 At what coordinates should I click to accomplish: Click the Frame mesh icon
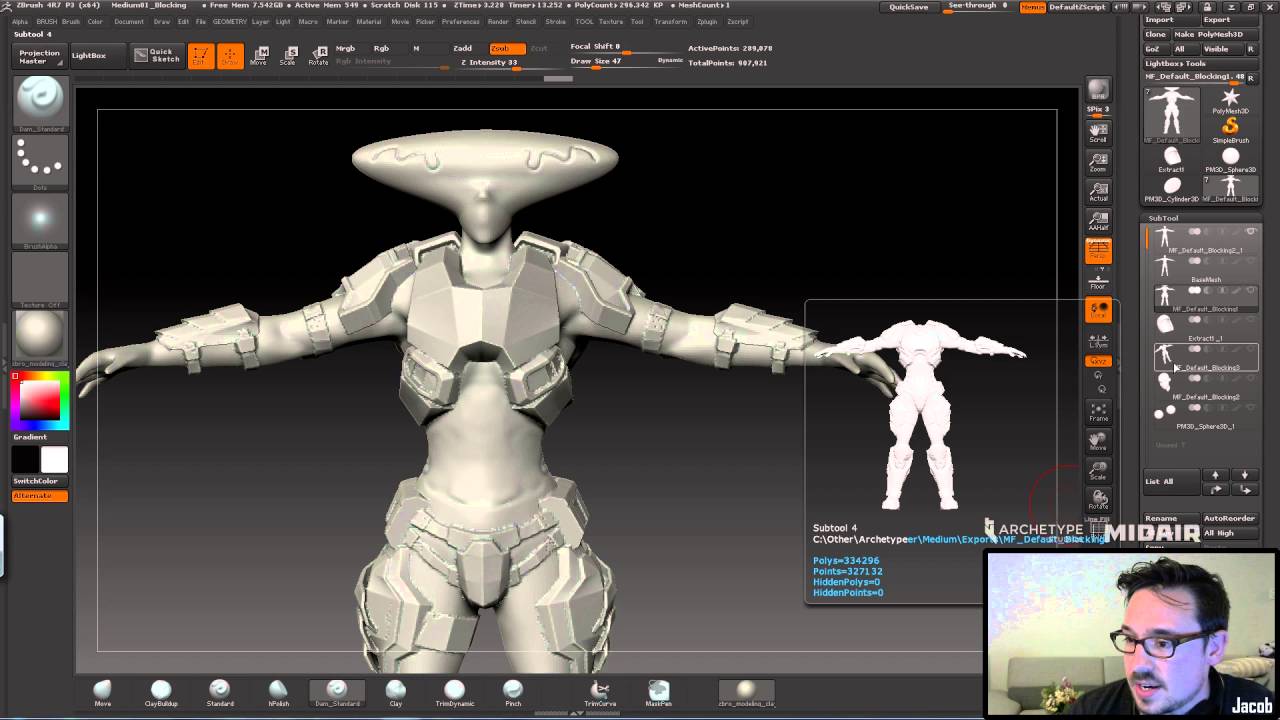(x=1098, y=412)
